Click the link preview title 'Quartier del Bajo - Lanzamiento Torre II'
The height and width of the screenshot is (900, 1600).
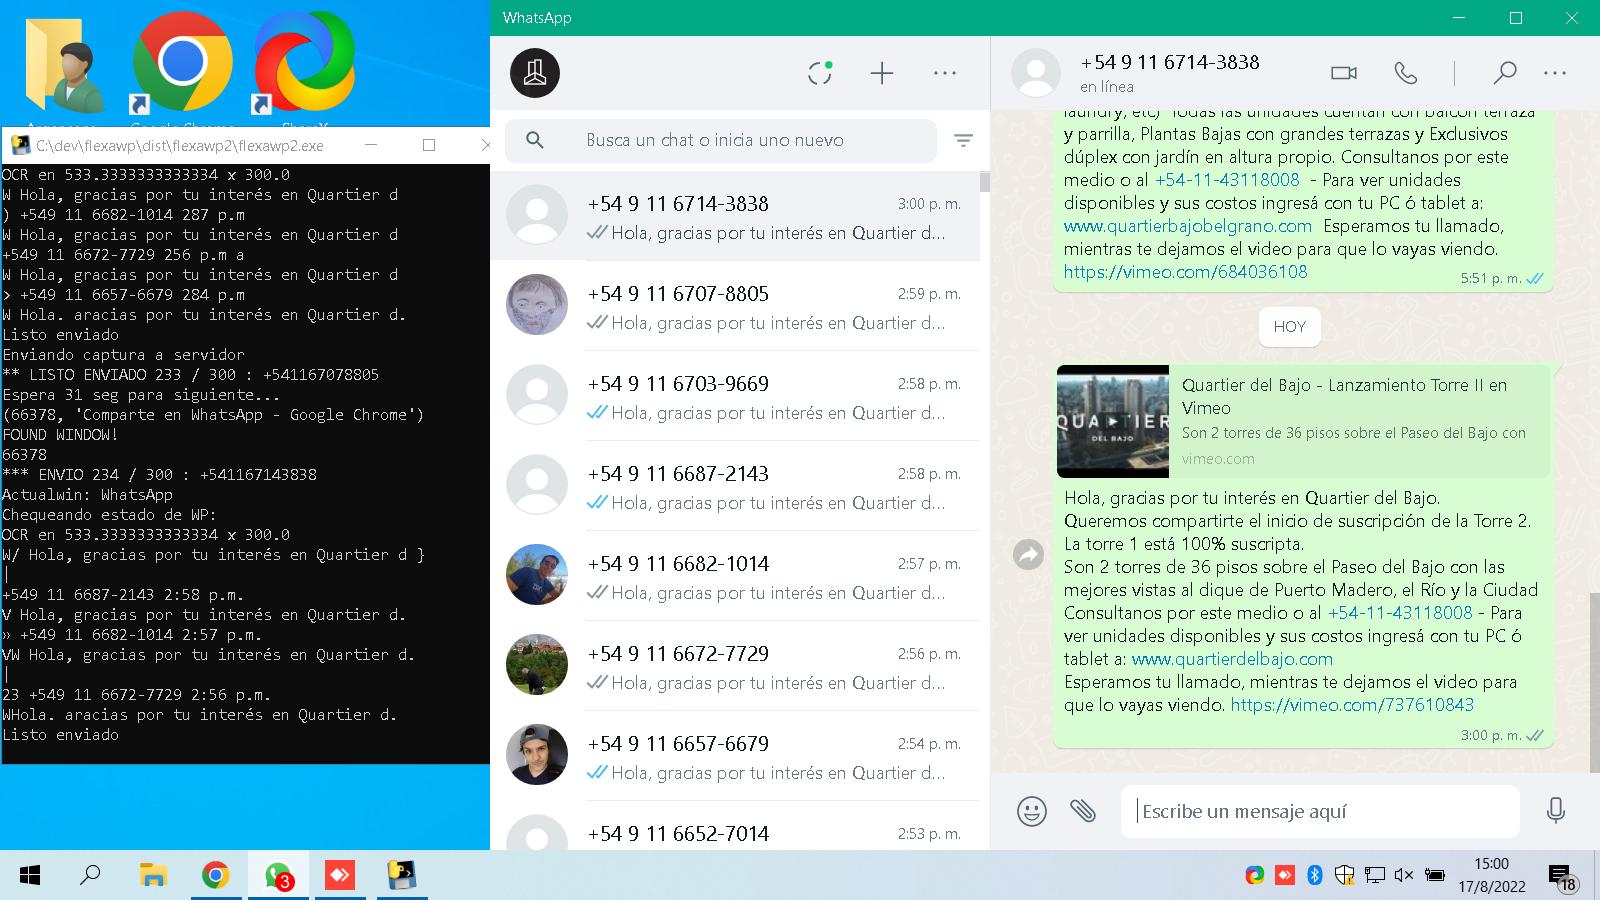[1344, 396]
